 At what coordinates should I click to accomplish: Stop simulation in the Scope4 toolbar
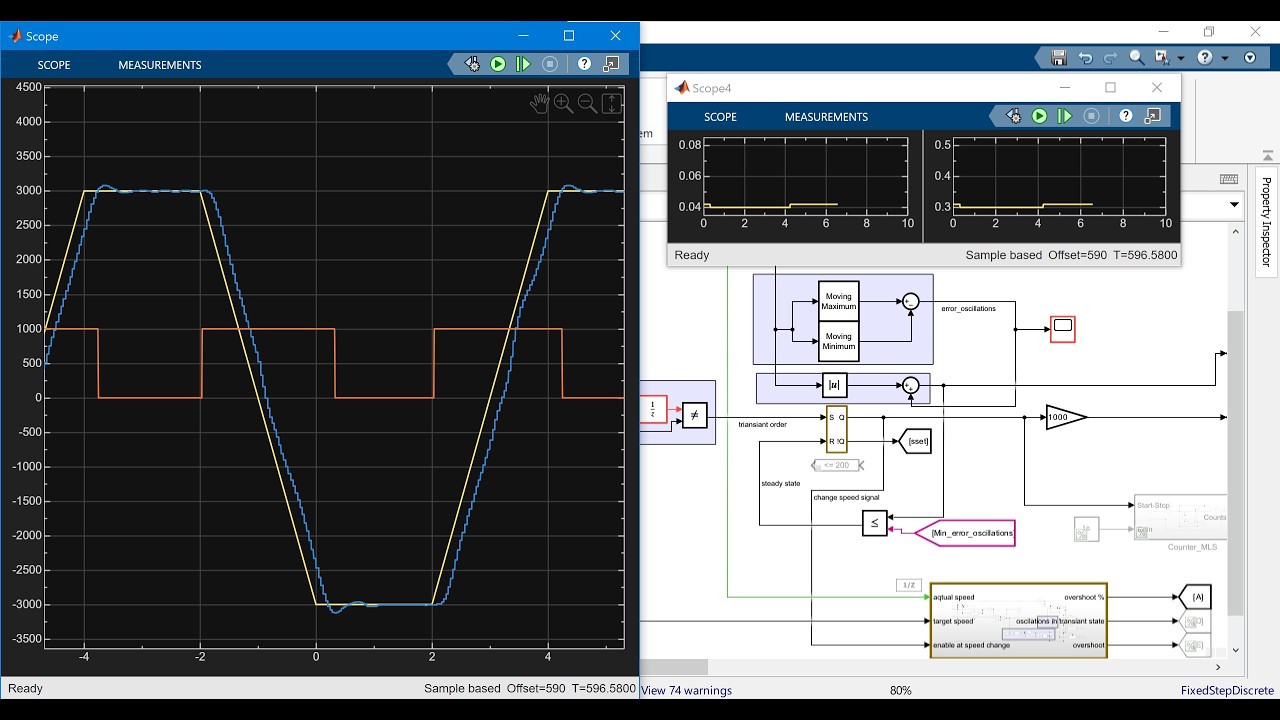1091,116
